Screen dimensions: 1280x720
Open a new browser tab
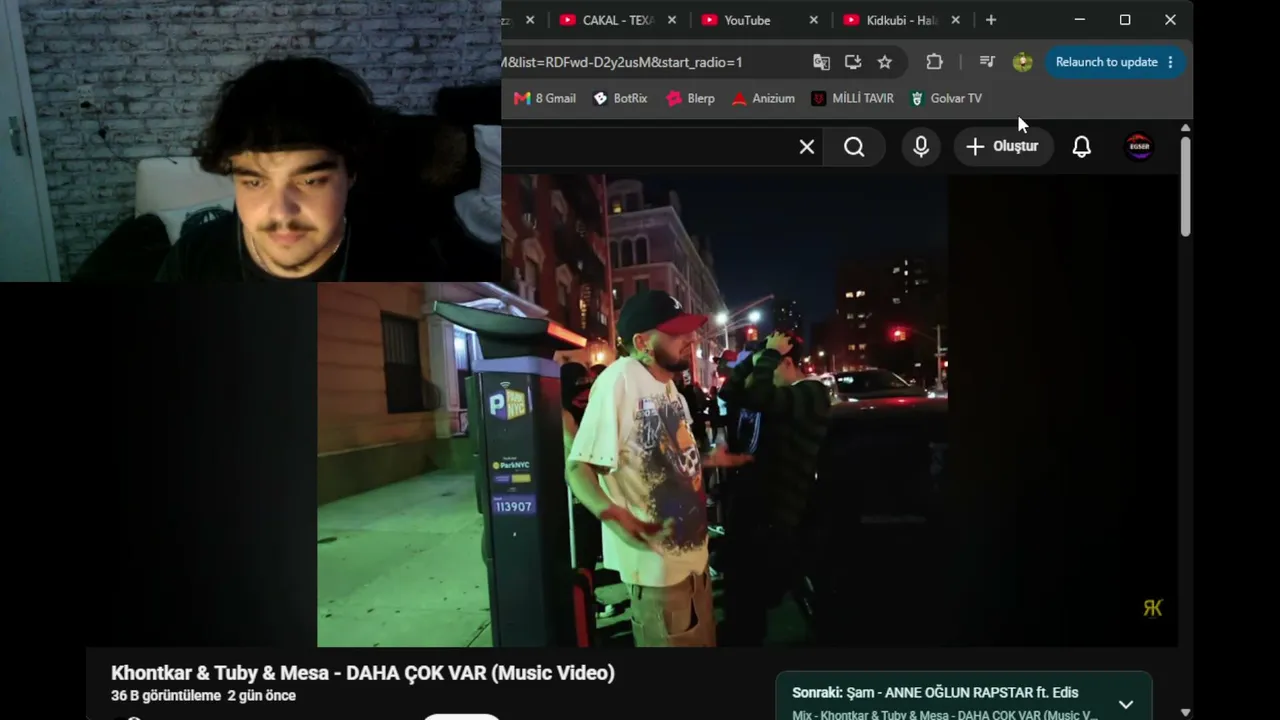point(991,20)
